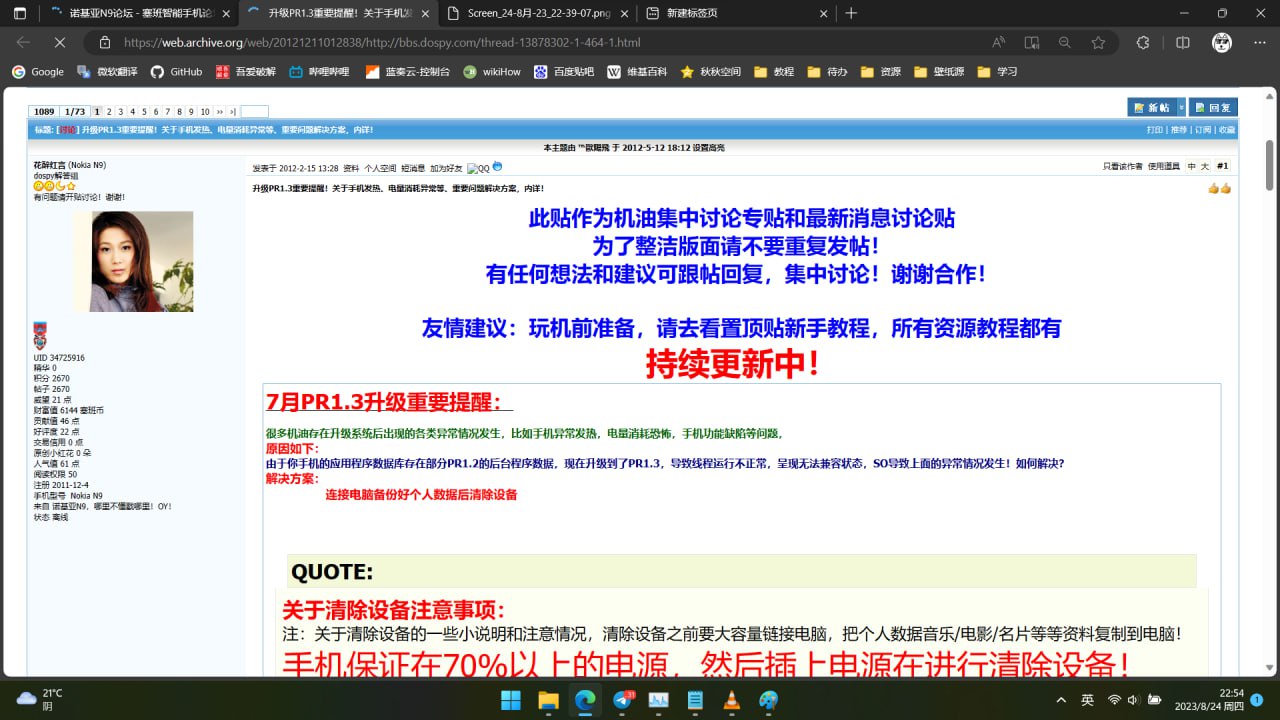Expand the 壁纸源 bookmarks folder

click(940, 72)
